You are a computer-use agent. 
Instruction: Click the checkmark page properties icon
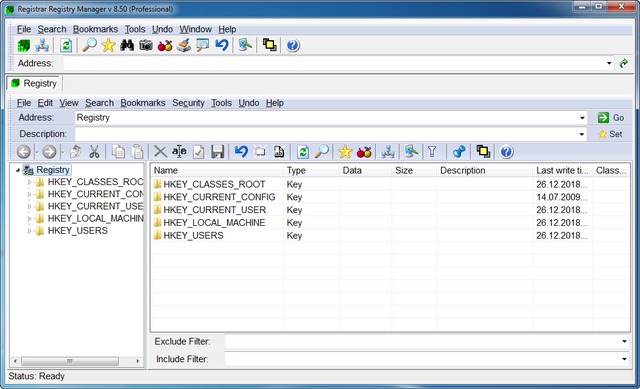pyautogui.click(x=198, y=152)
